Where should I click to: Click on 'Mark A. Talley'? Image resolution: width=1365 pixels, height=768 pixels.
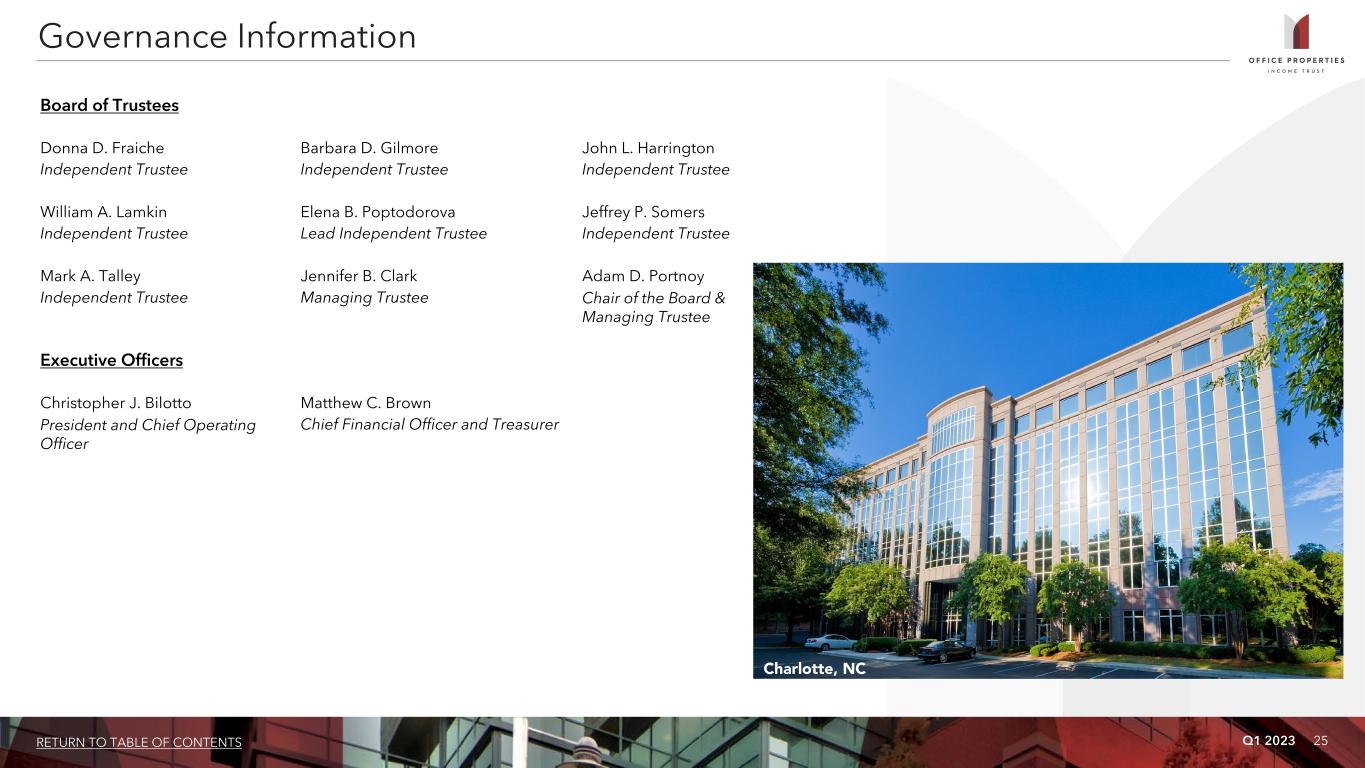pos(90,276)
